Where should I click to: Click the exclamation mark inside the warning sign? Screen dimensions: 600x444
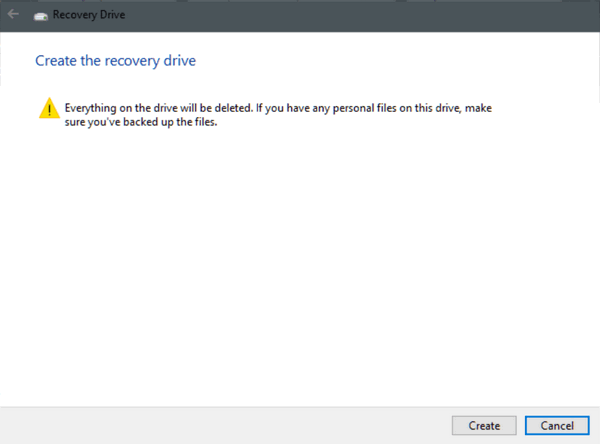point(49,110)
